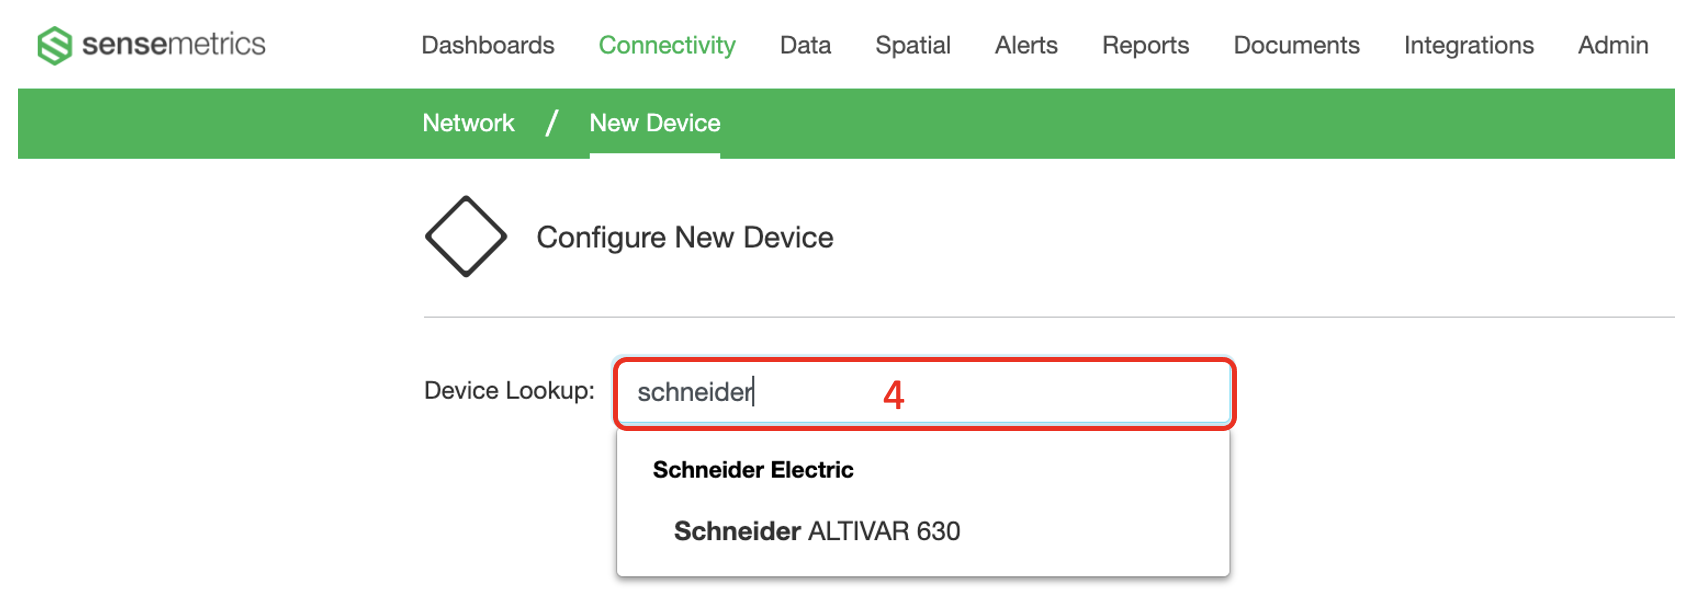Click the Schneider Electric group header
This screenshot has width=1690, height=608.
pyautogui.click(x=753, y=470)
